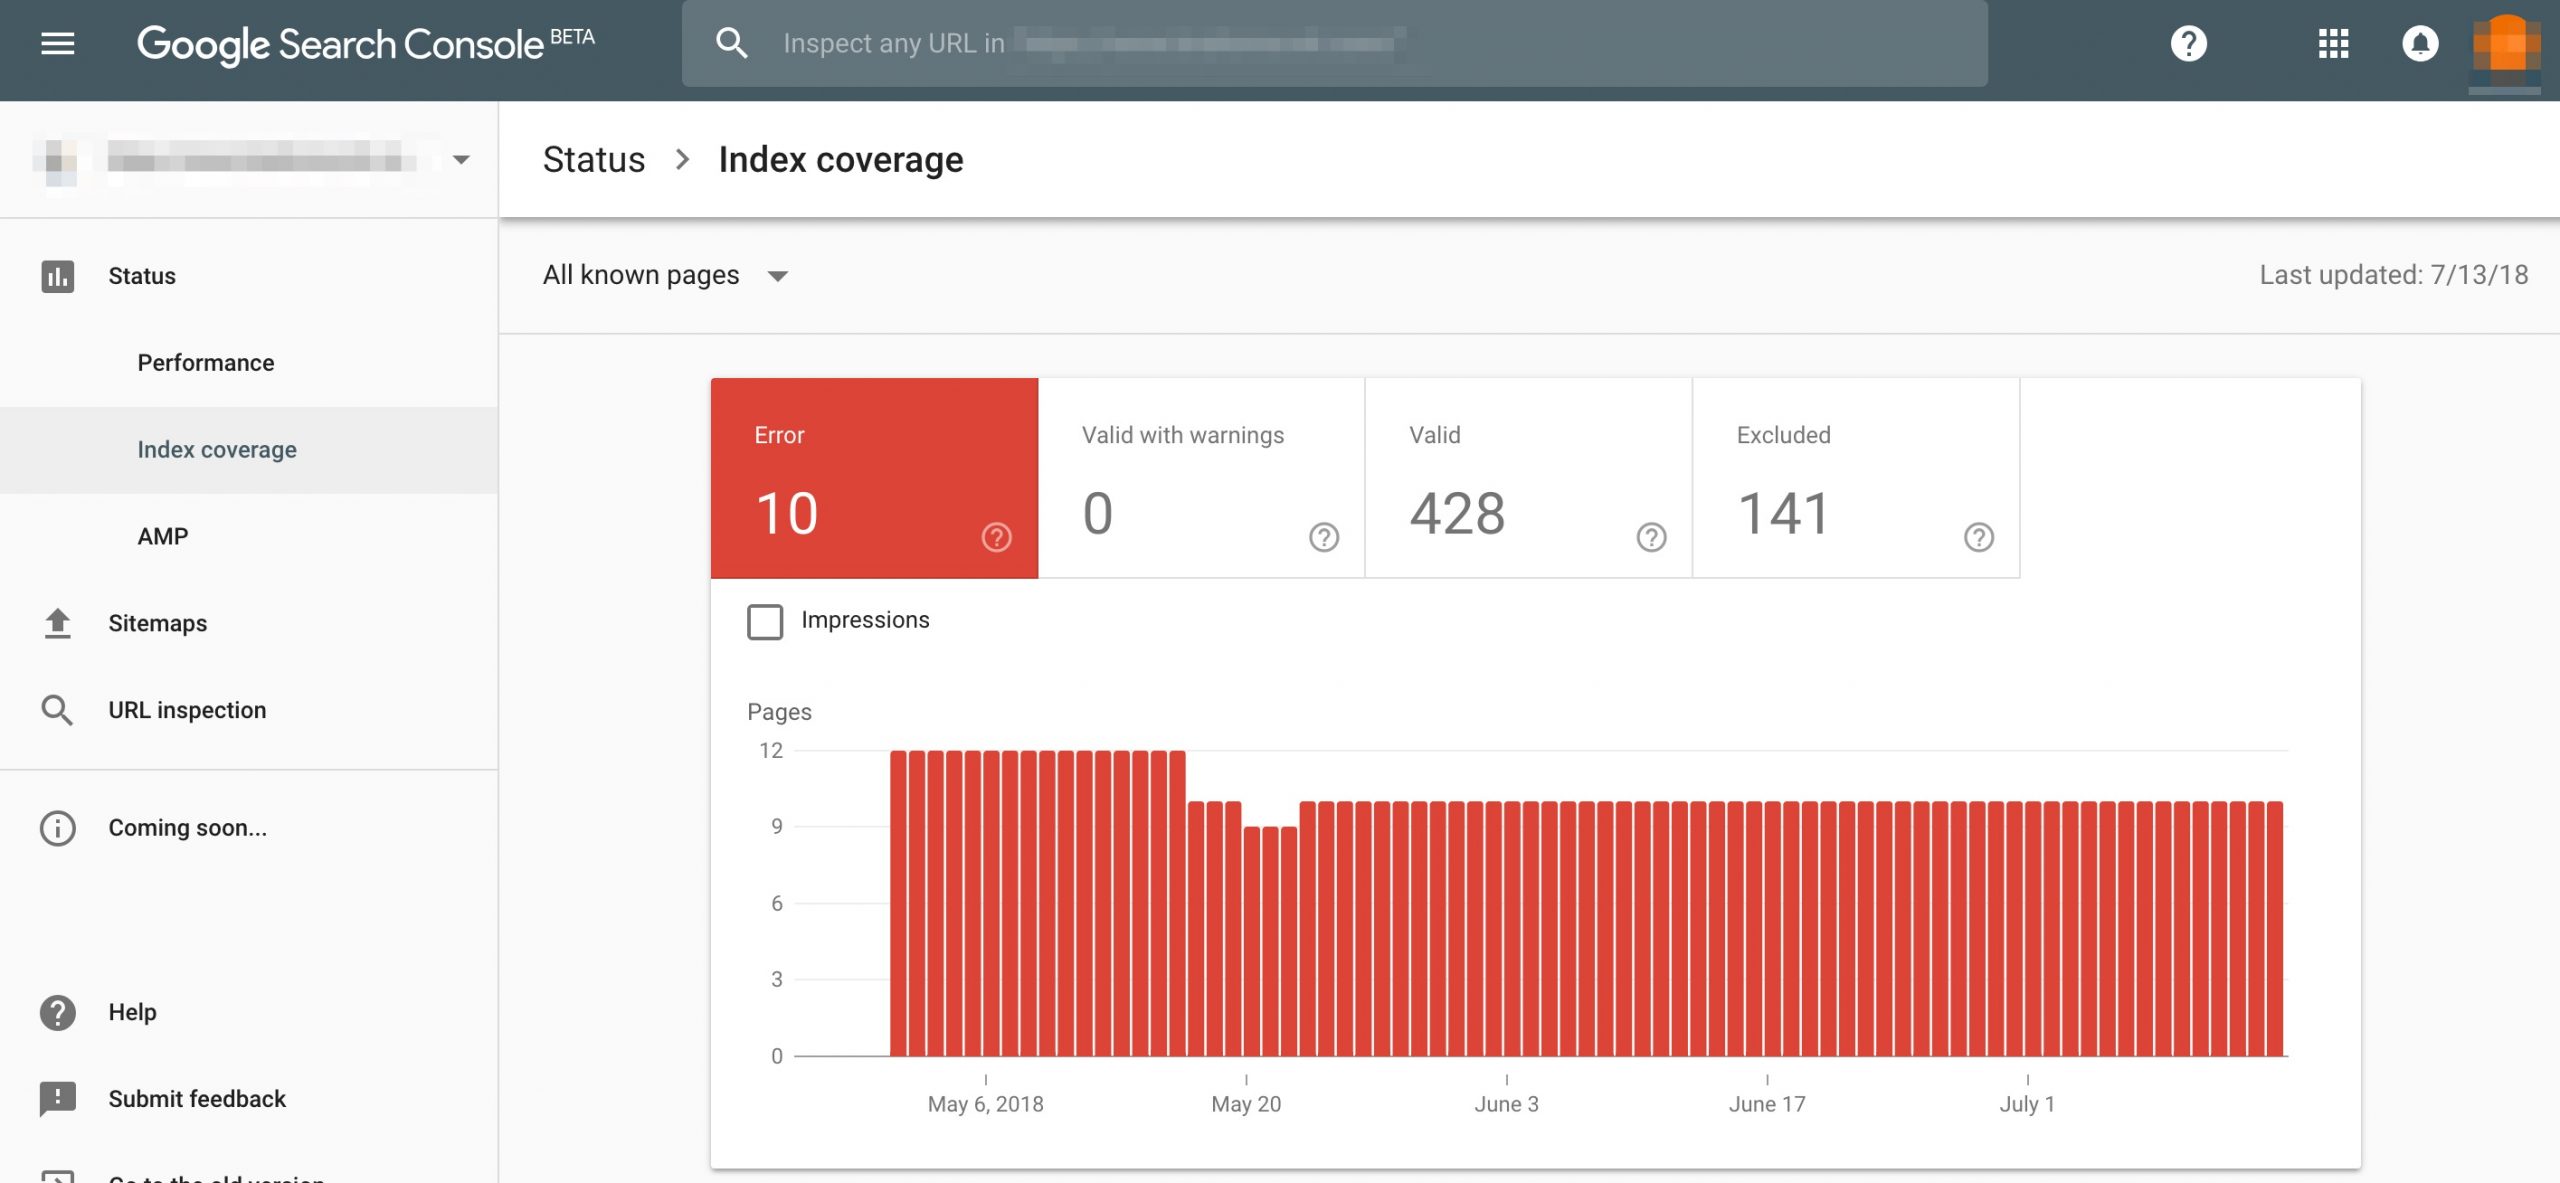
Task: Open the user account avatar
Action: tap(2505, 46)
